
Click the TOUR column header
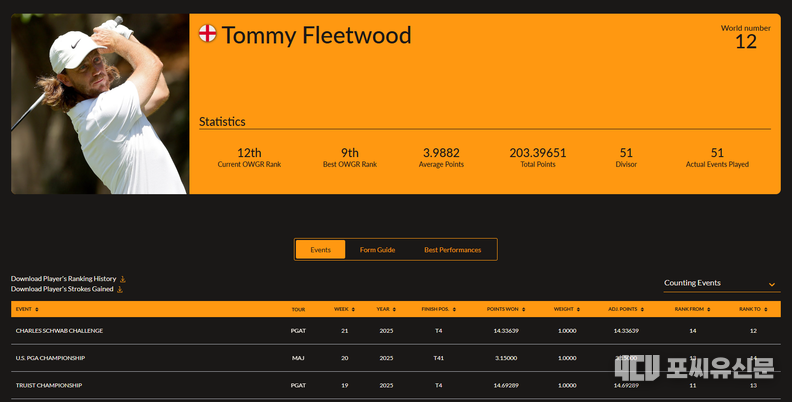[298, 309]
